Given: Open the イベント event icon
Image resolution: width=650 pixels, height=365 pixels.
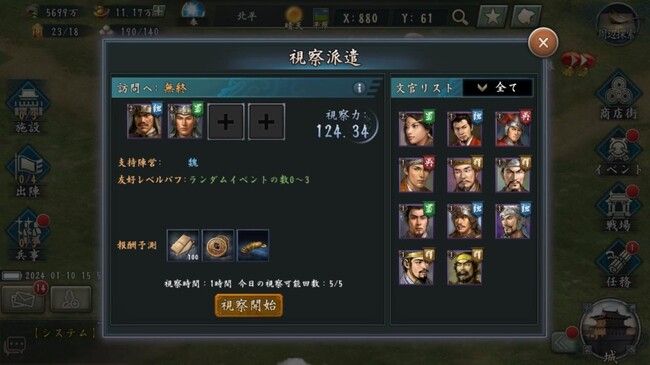Looking at the screenshot, I should [x=618, y=152].
